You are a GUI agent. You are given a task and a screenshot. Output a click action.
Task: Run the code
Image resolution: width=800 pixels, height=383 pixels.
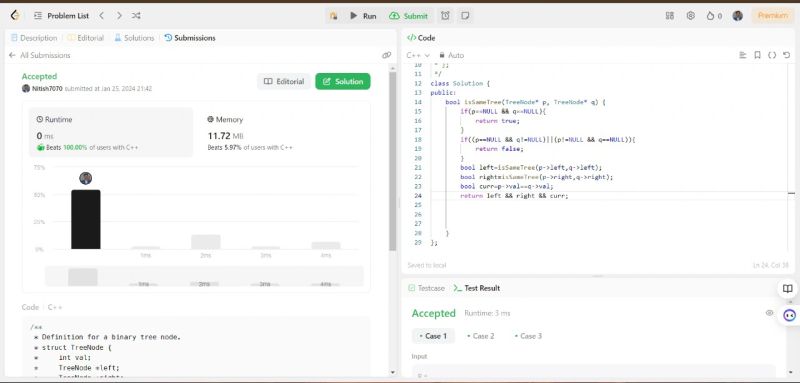pos(363,16)
